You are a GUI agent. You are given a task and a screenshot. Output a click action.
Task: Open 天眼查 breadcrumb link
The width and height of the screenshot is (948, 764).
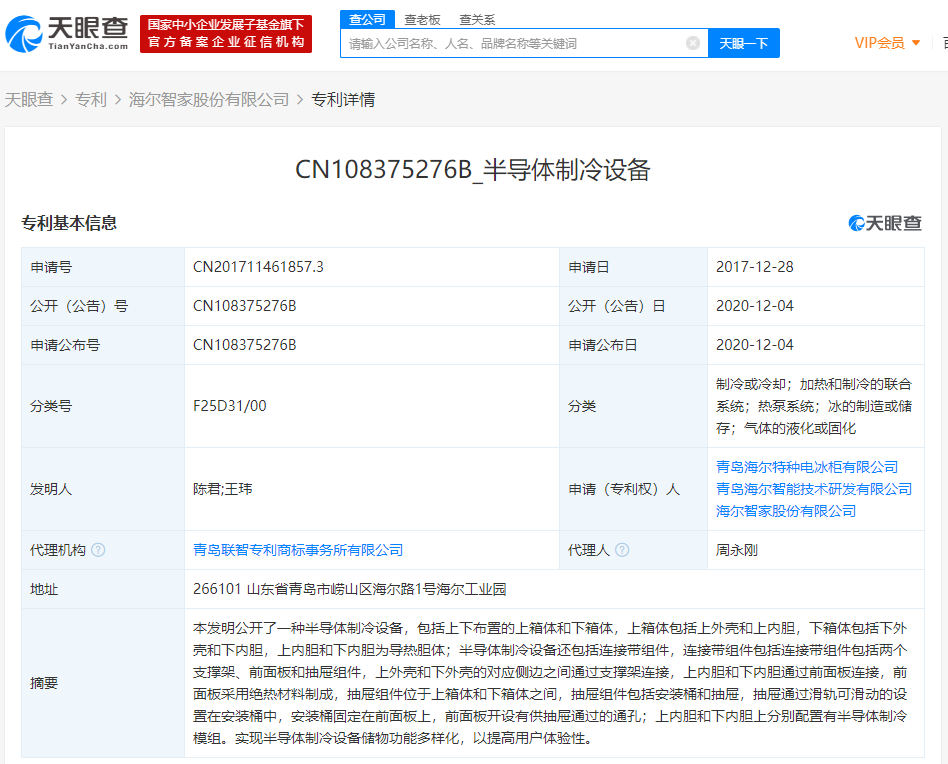pos(29,99)
